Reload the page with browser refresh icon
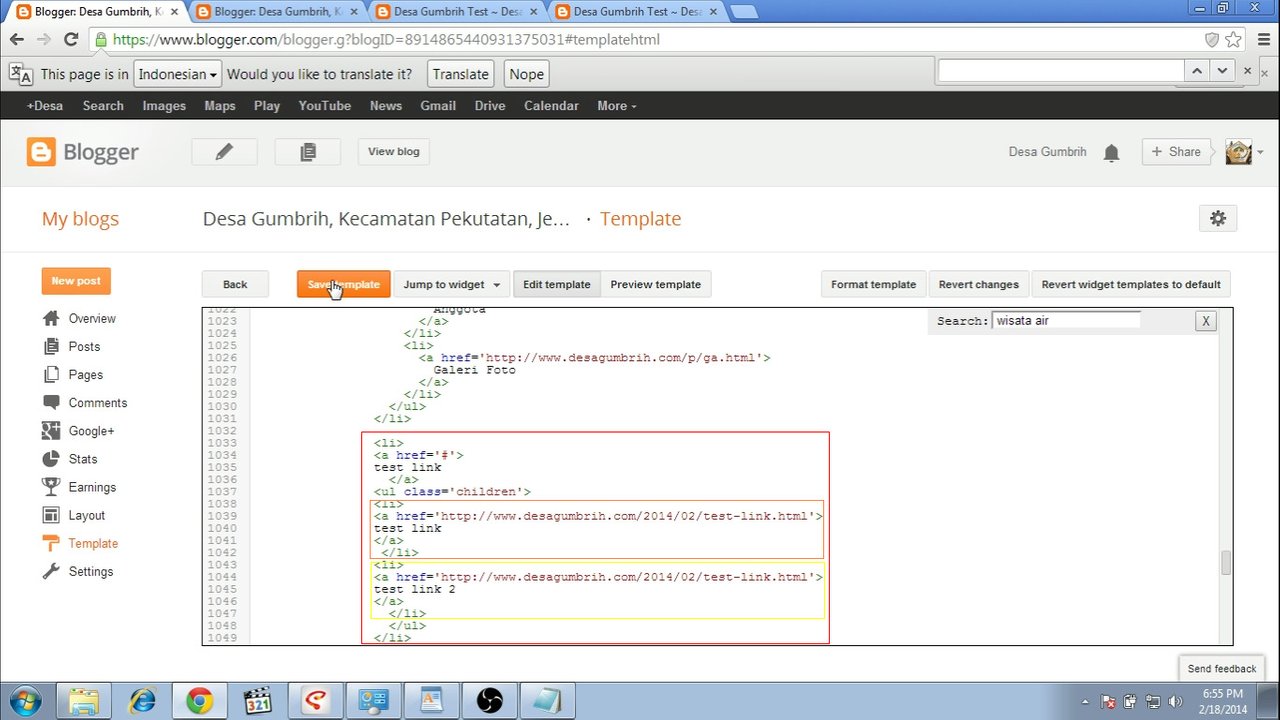Viewport: 1280px width, 720px height. pos(70,40)
